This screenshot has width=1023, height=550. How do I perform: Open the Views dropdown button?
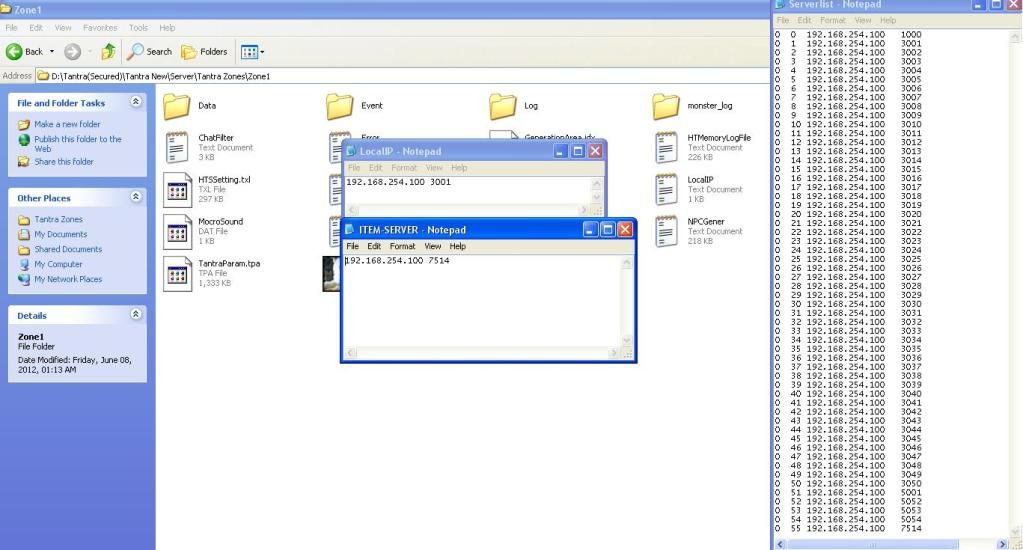[253, 51]
